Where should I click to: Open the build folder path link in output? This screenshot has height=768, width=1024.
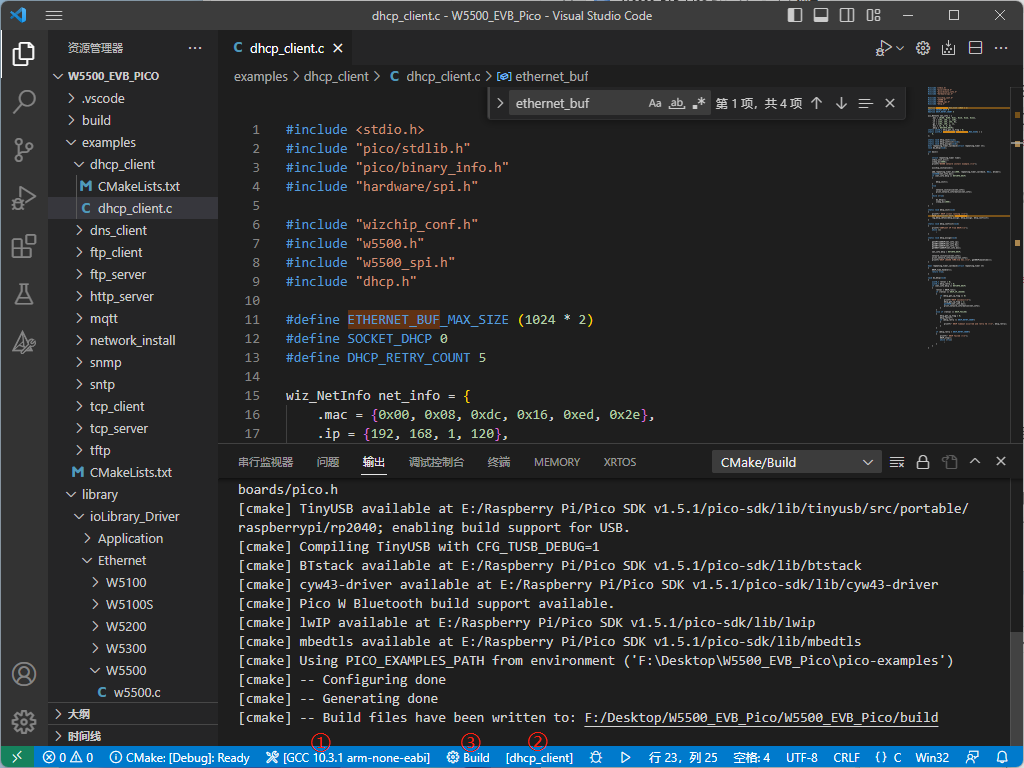point(761,718)
